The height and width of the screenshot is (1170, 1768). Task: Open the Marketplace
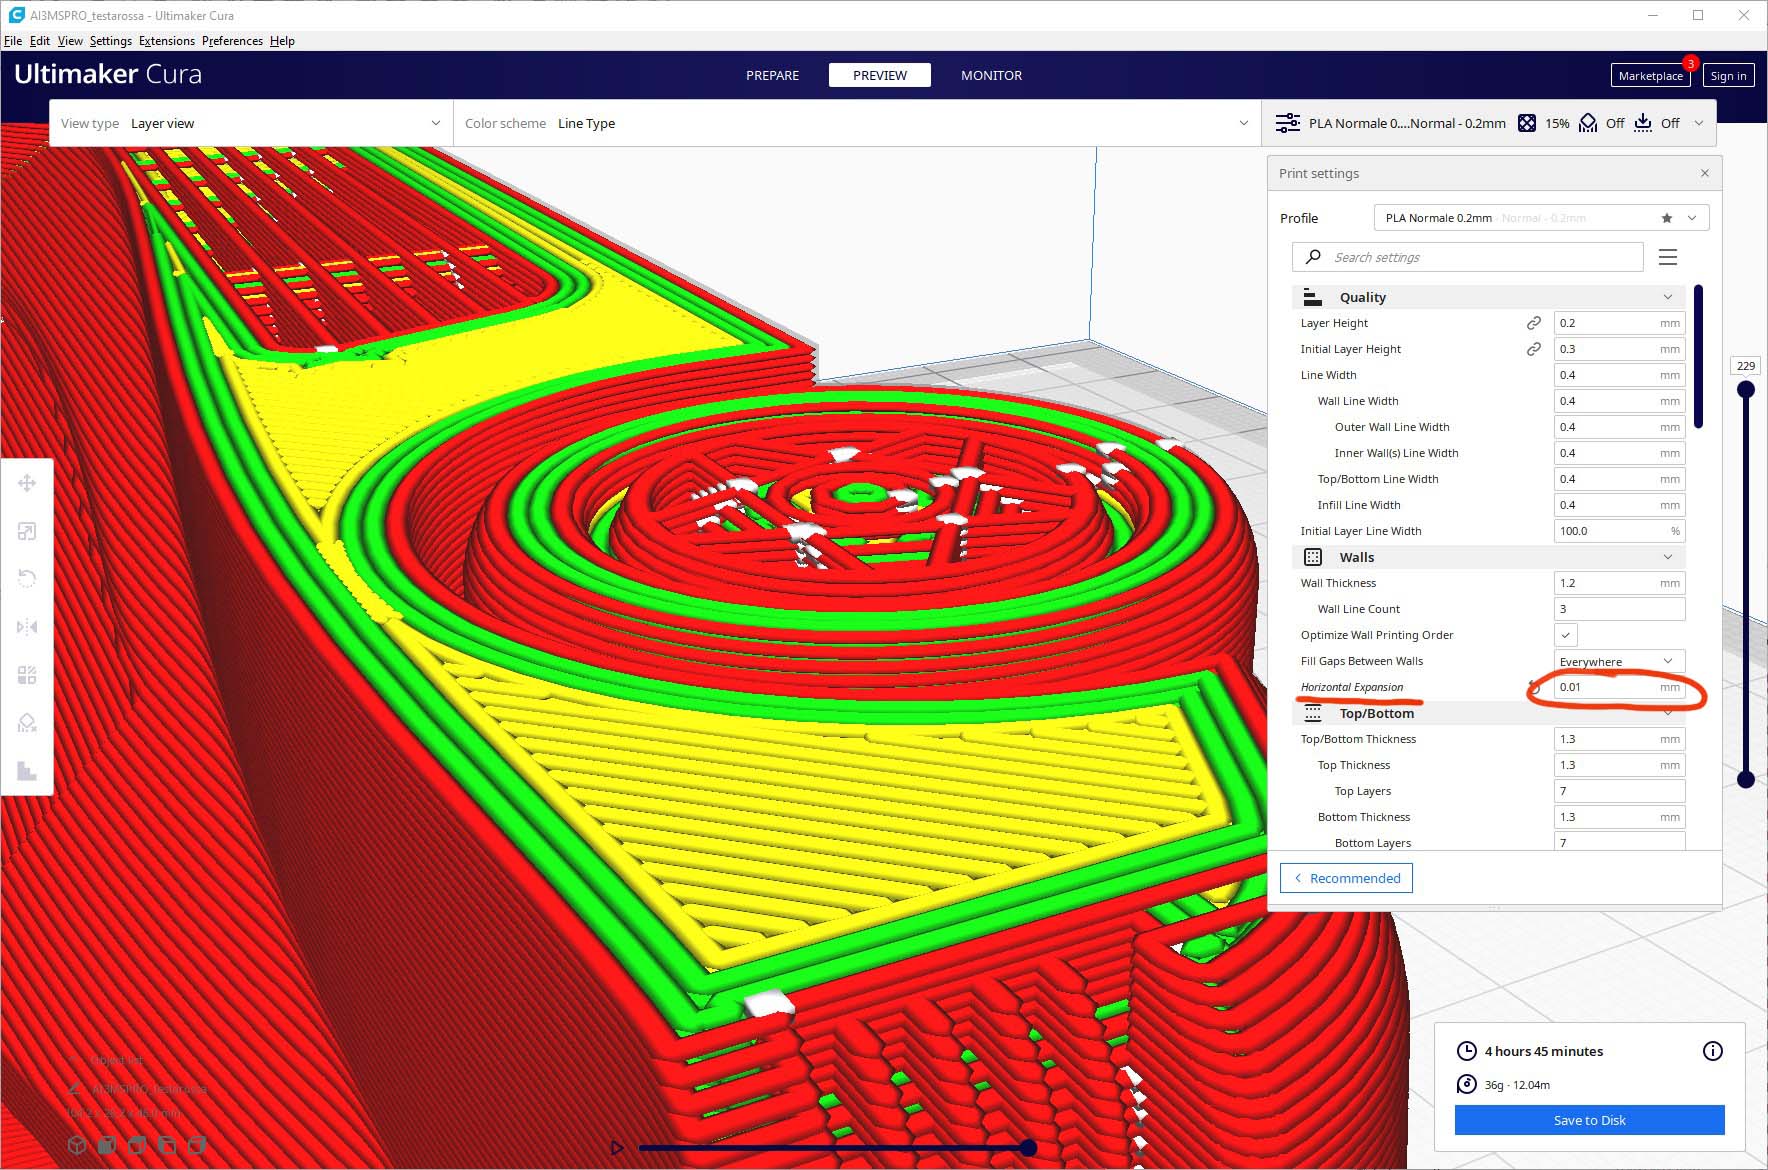pos(1650,76)
